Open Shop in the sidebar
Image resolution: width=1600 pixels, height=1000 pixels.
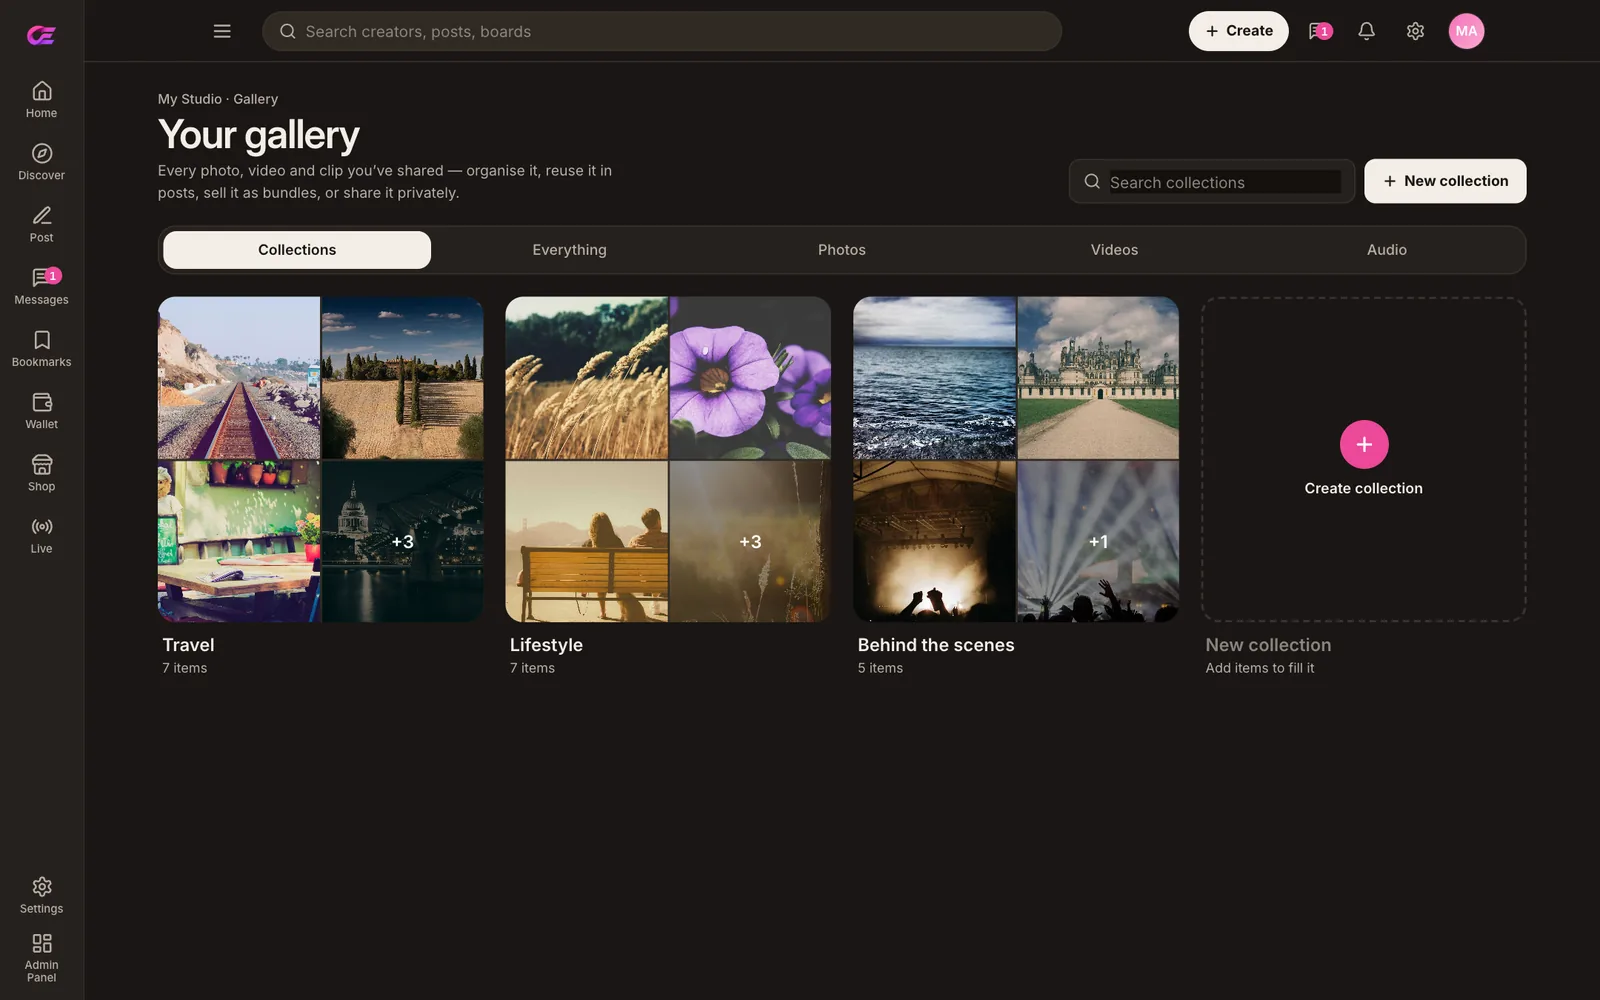pyautogui.click(x=41, y=472)
